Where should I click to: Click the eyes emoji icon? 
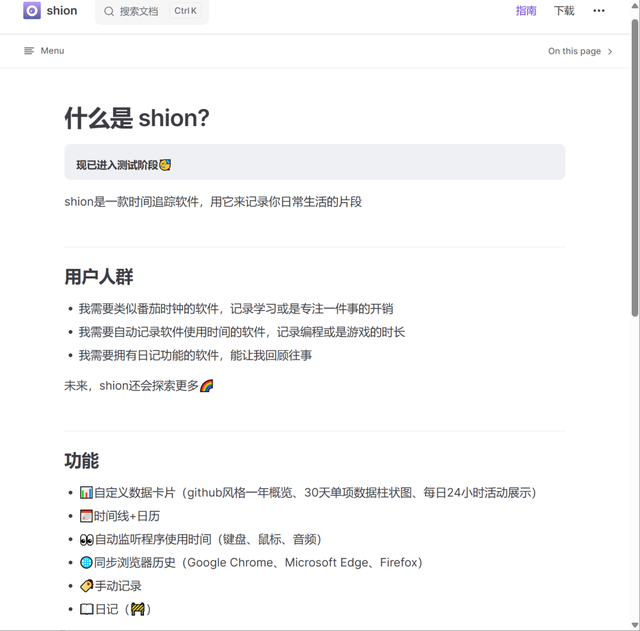point(87,540)
